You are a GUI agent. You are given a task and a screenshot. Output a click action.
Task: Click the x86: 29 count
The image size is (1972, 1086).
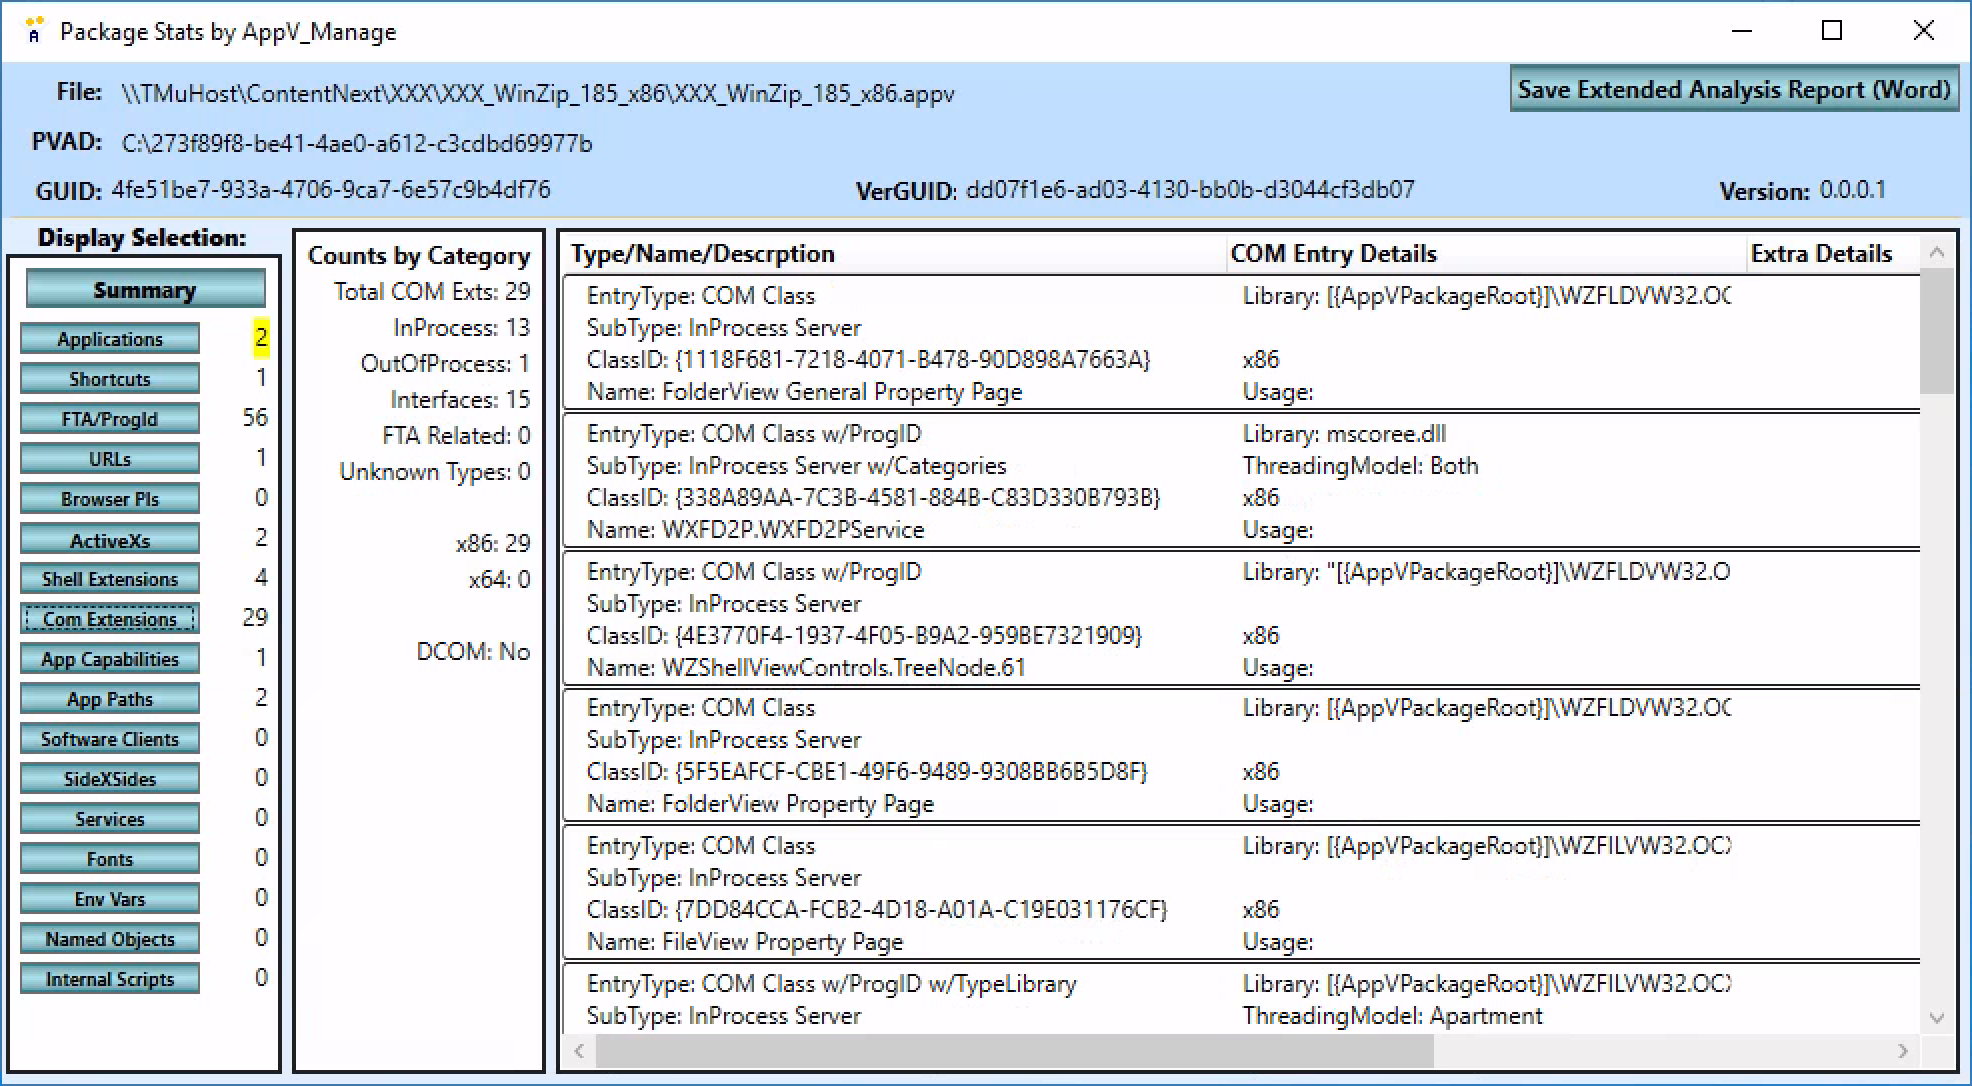493,544
